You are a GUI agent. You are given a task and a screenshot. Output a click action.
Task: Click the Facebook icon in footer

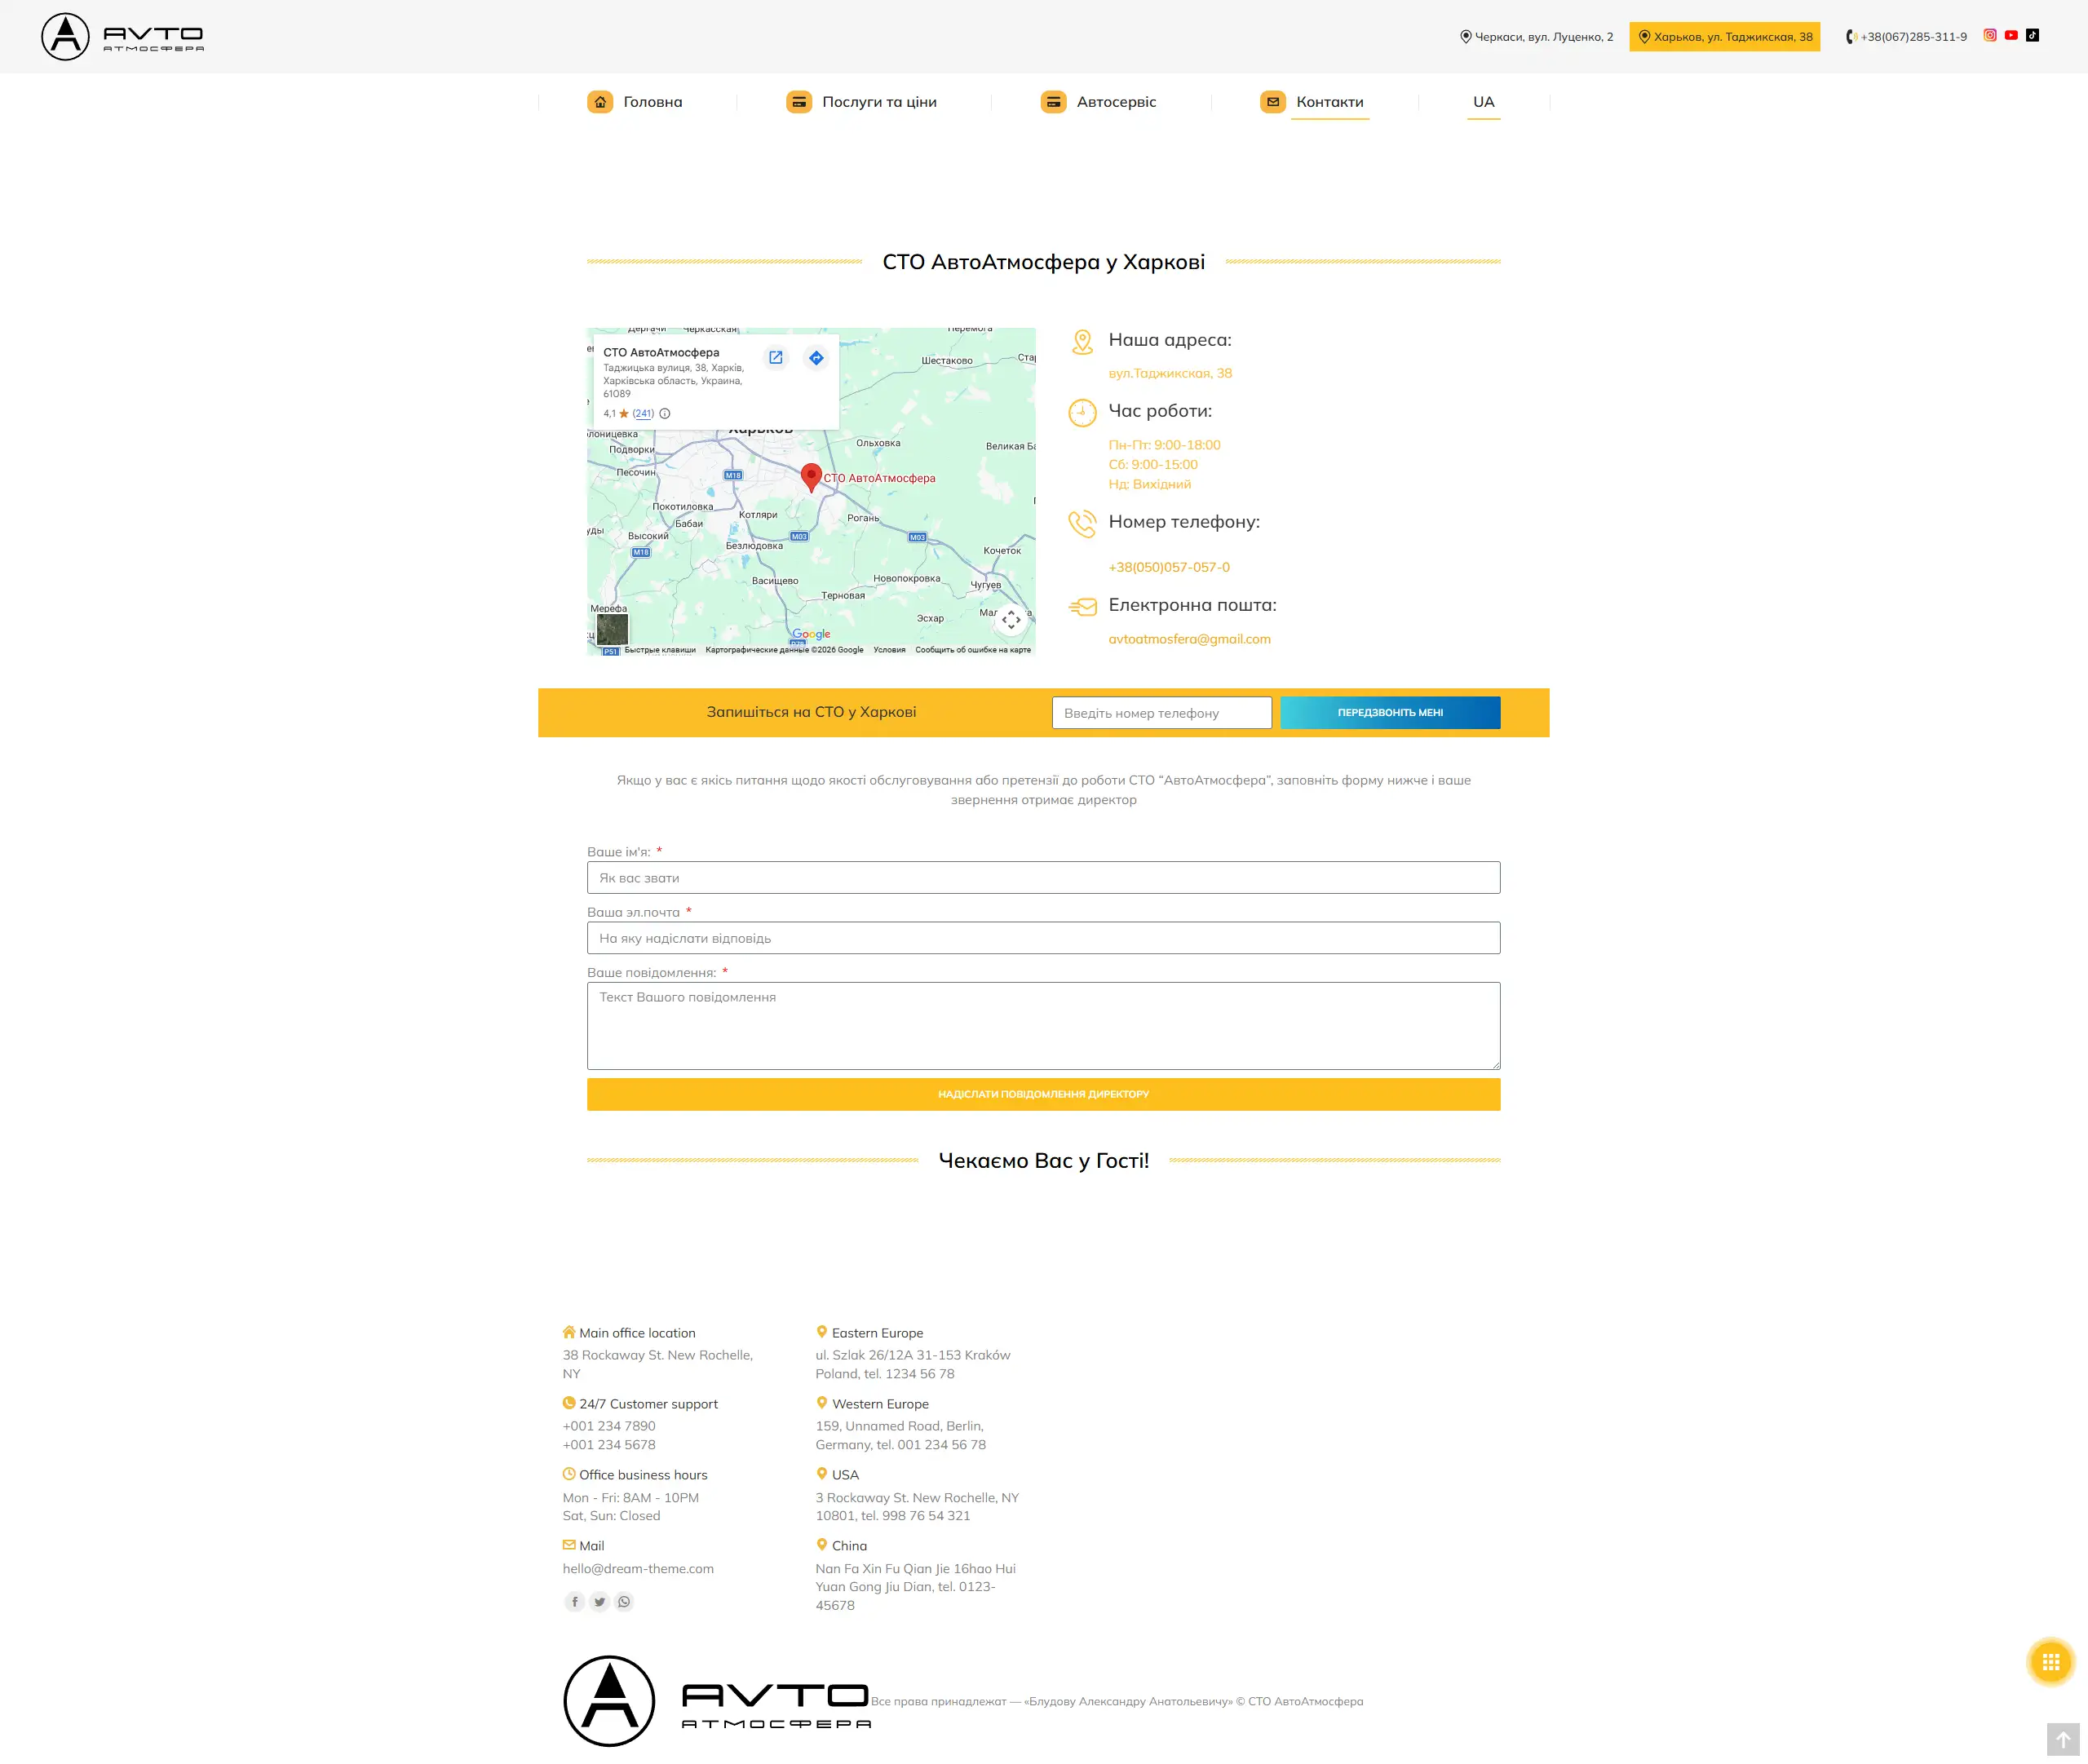pos(575,1602)
